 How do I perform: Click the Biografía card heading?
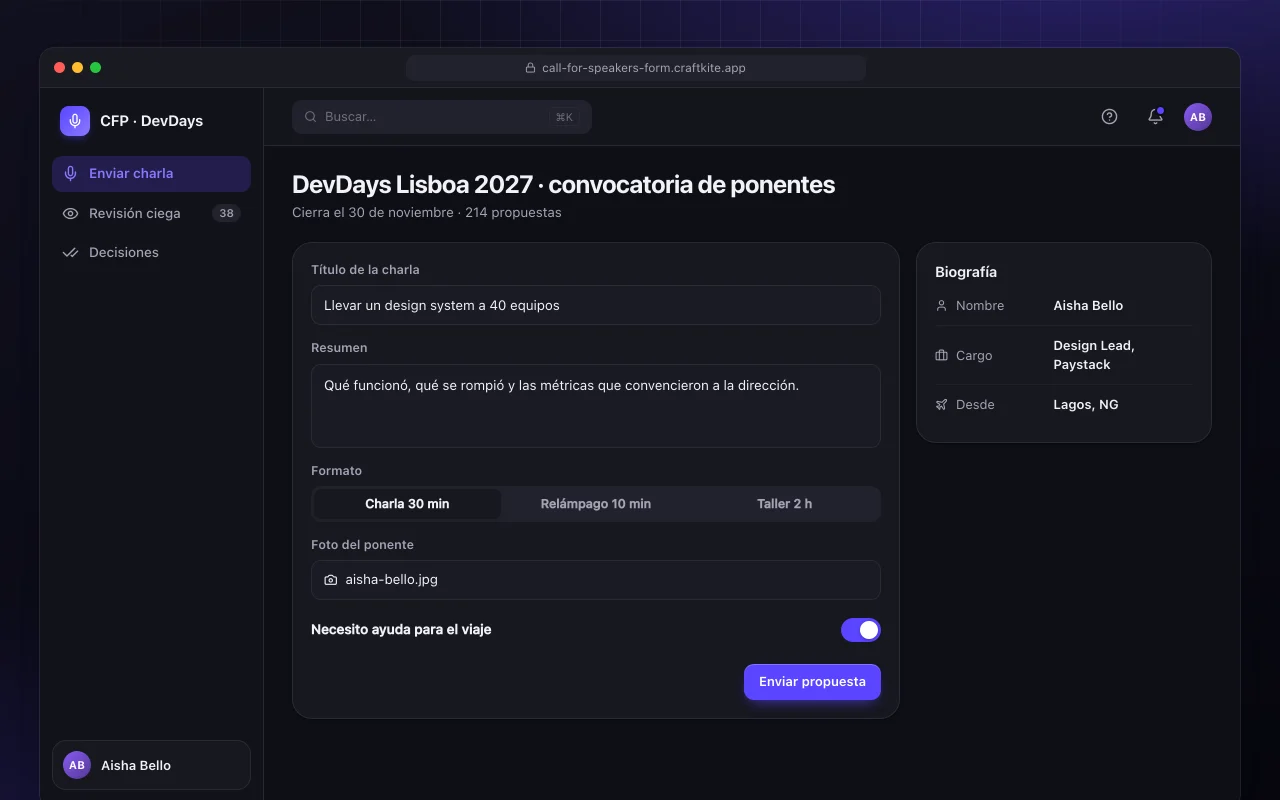966,272
